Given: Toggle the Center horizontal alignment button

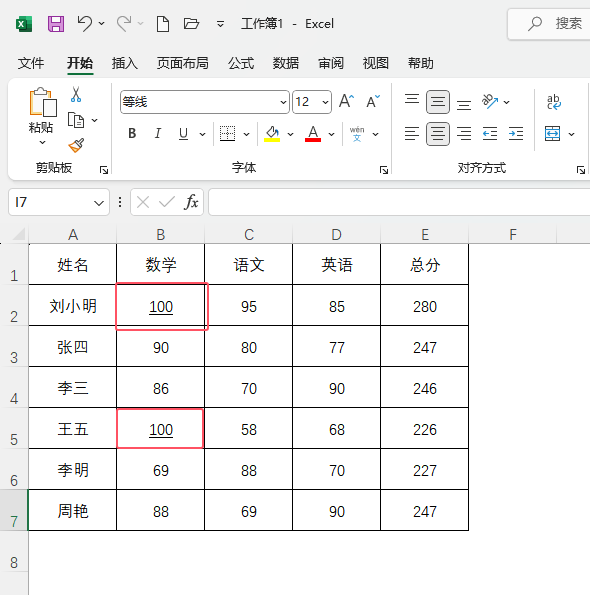Looking at the screenshot, I should tap(438, 134).
